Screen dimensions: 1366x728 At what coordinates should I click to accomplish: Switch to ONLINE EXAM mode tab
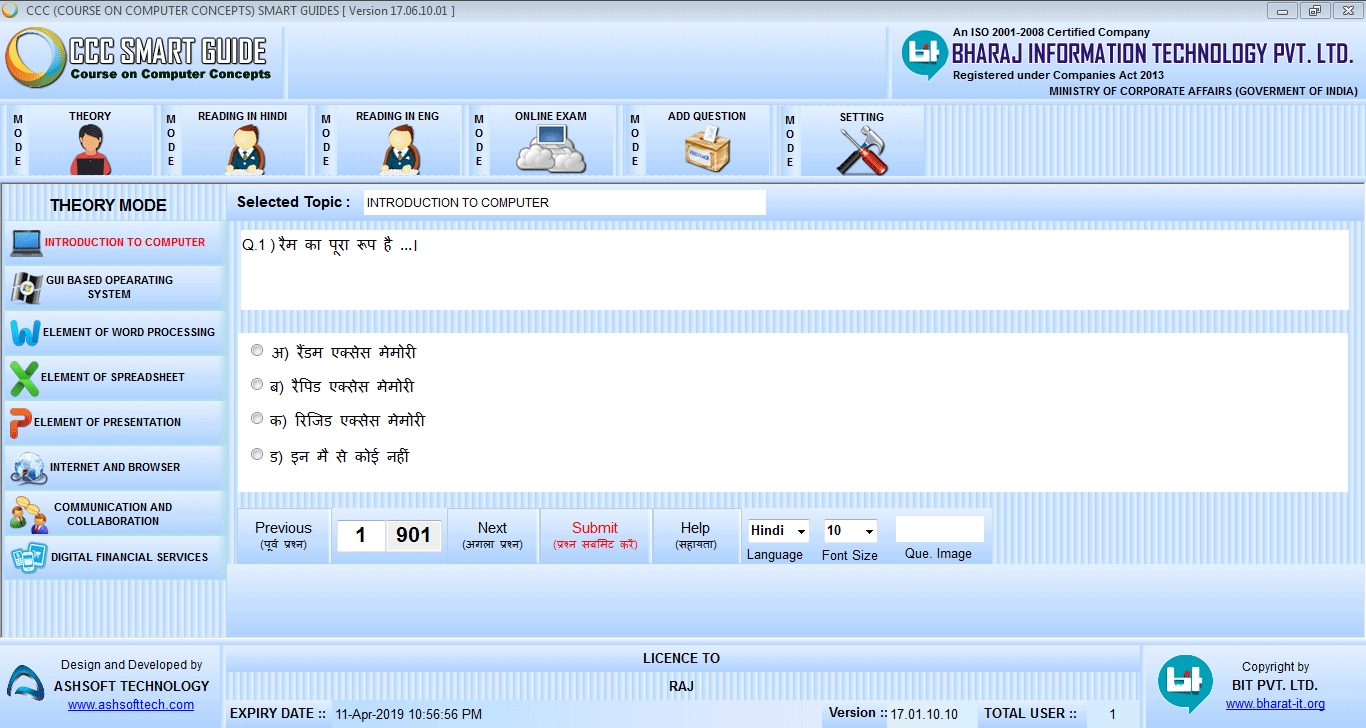coord(551,116)
